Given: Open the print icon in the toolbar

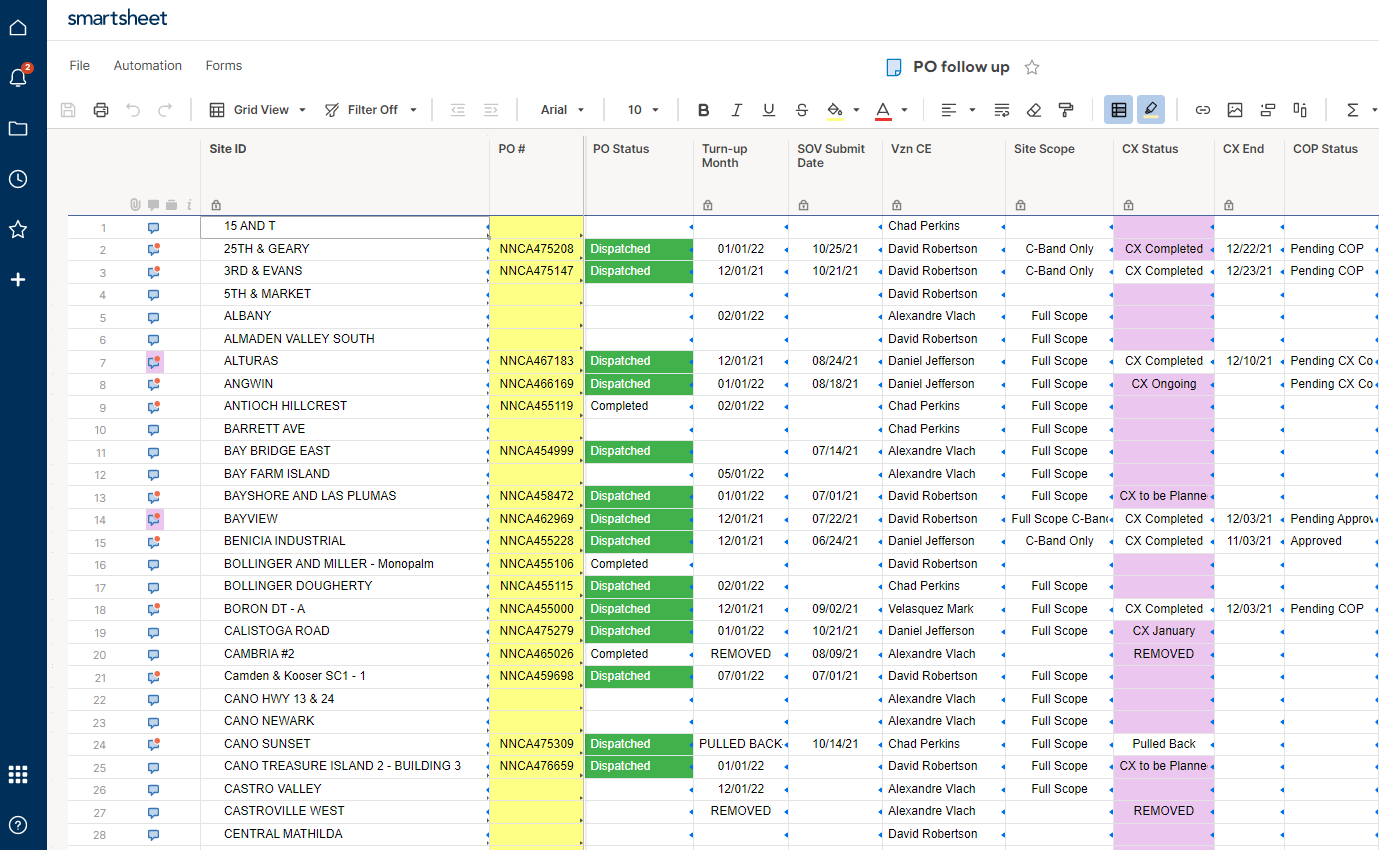Looking at the screenshot, I should point(100,110).
